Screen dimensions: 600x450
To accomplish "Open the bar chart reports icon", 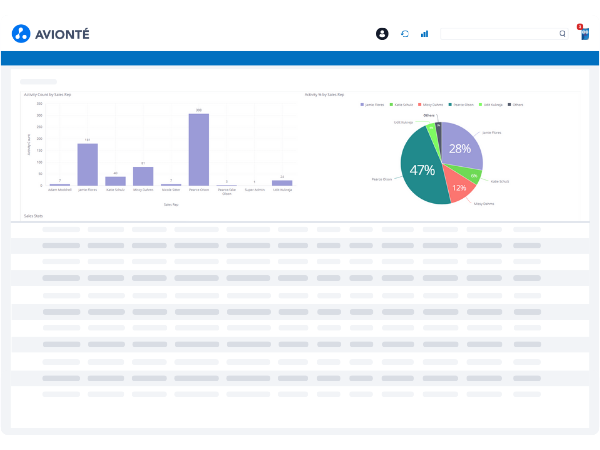I will click(424, 33).
